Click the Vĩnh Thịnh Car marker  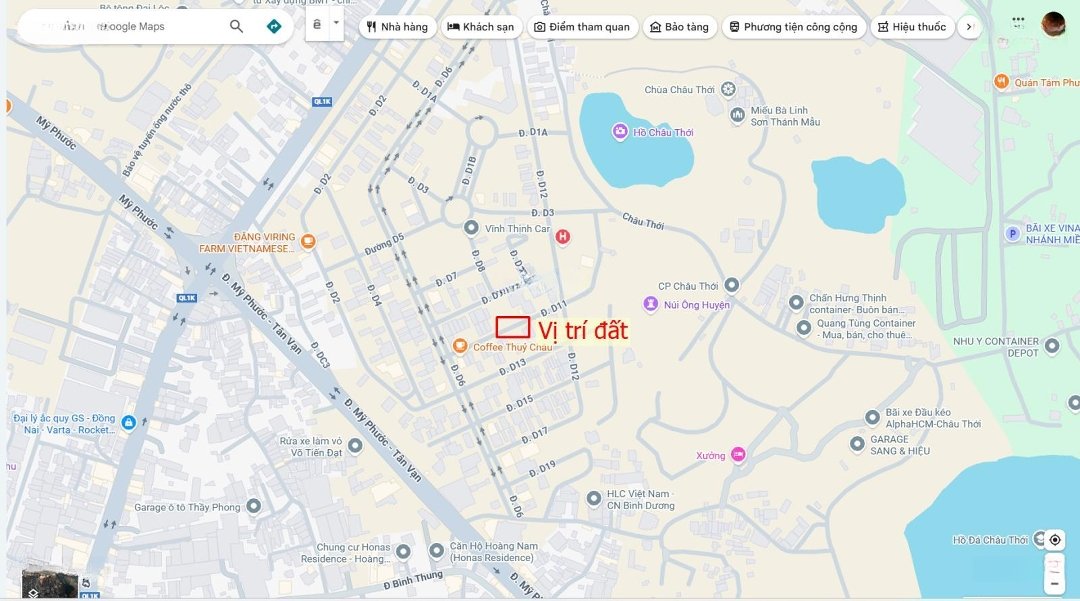(471, 228)
